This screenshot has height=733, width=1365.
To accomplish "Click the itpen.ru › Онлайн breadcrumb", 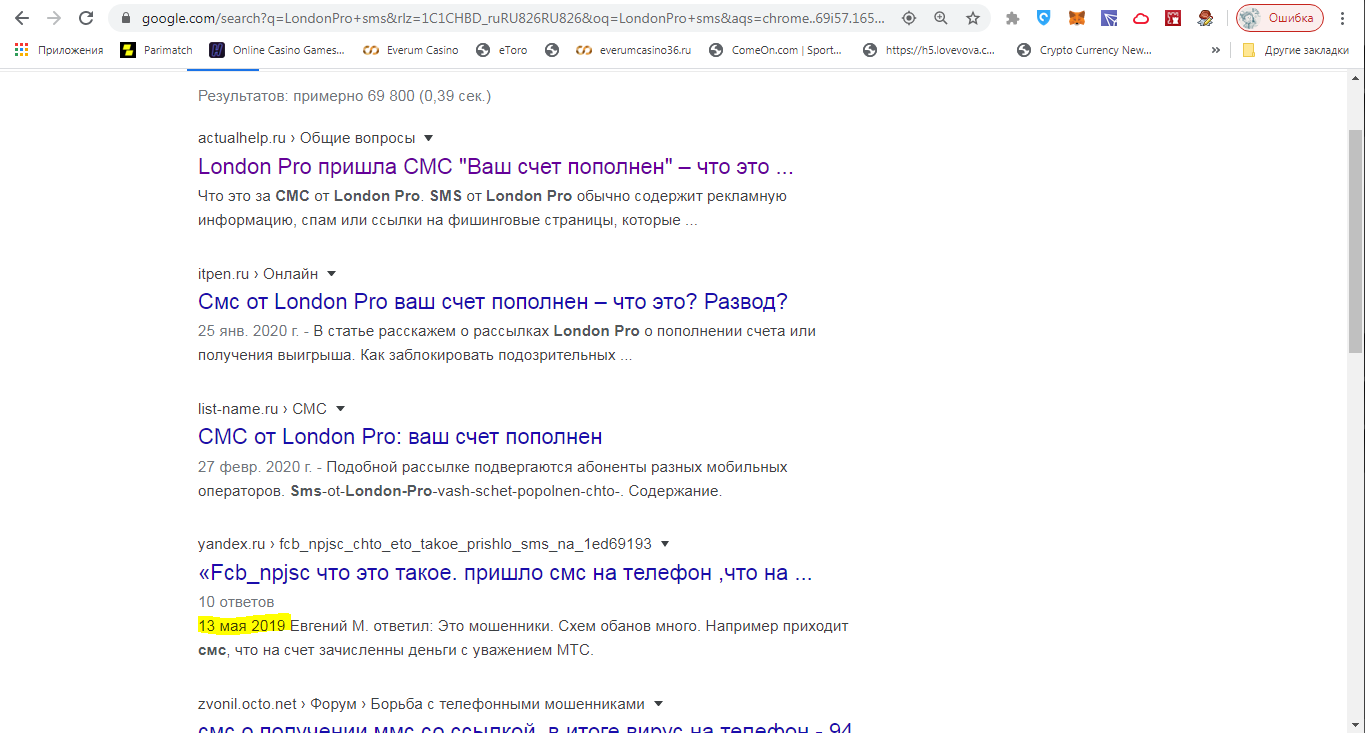I will click(258, 274).
